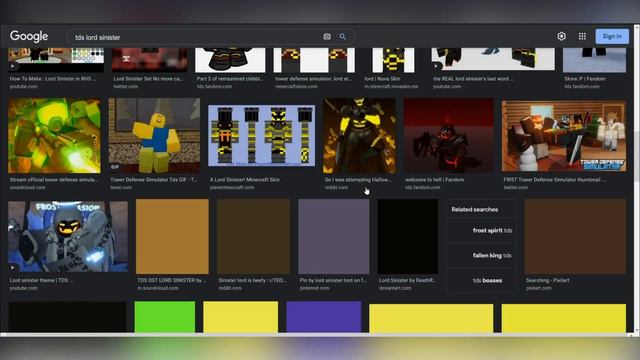Click the black and yellow armored figure thumbnail
Viewport: 640px width, 360px height.
tap(359, 136)
